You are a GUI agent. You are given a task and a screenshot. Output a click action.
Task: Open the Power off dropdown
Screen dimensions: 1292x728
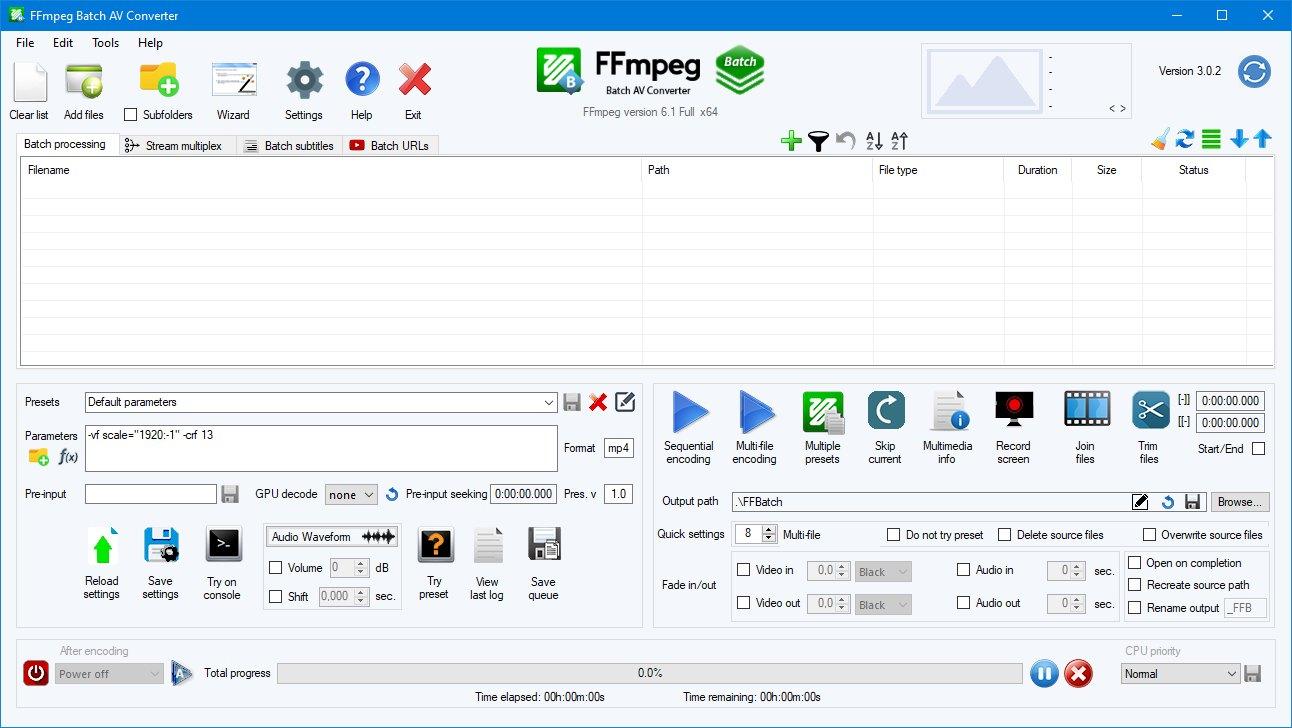pos(109,674)
